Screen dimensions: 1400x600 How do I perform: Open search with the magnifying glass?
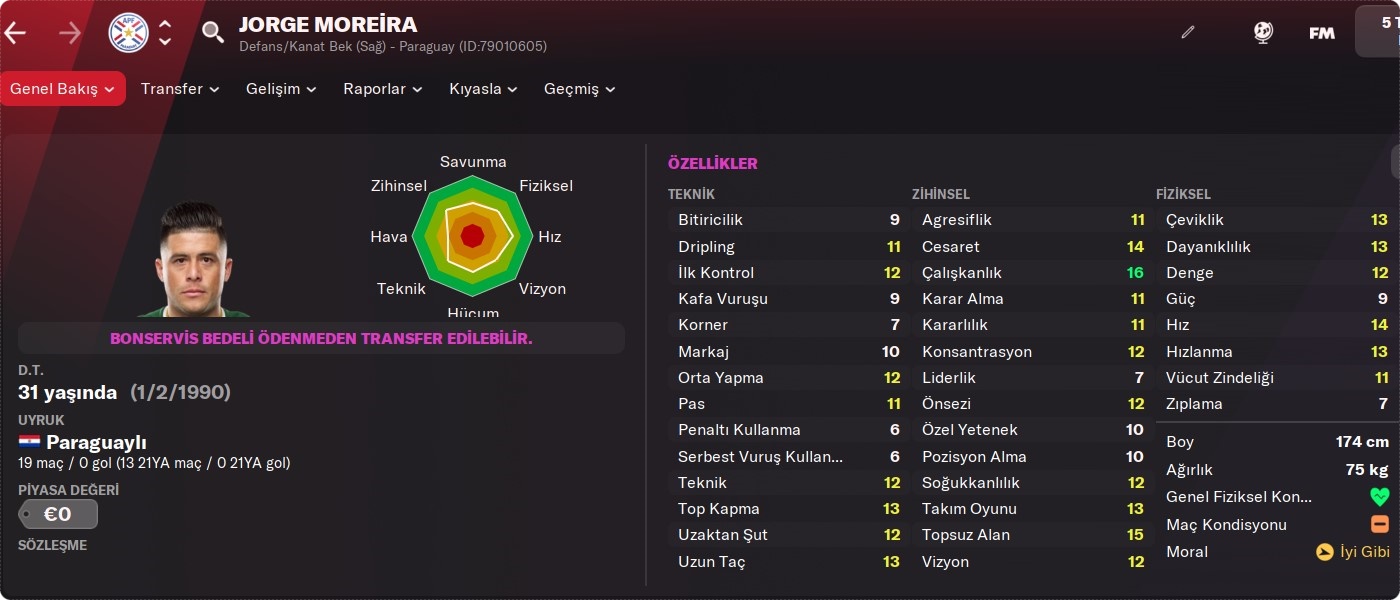coord(213,32)
